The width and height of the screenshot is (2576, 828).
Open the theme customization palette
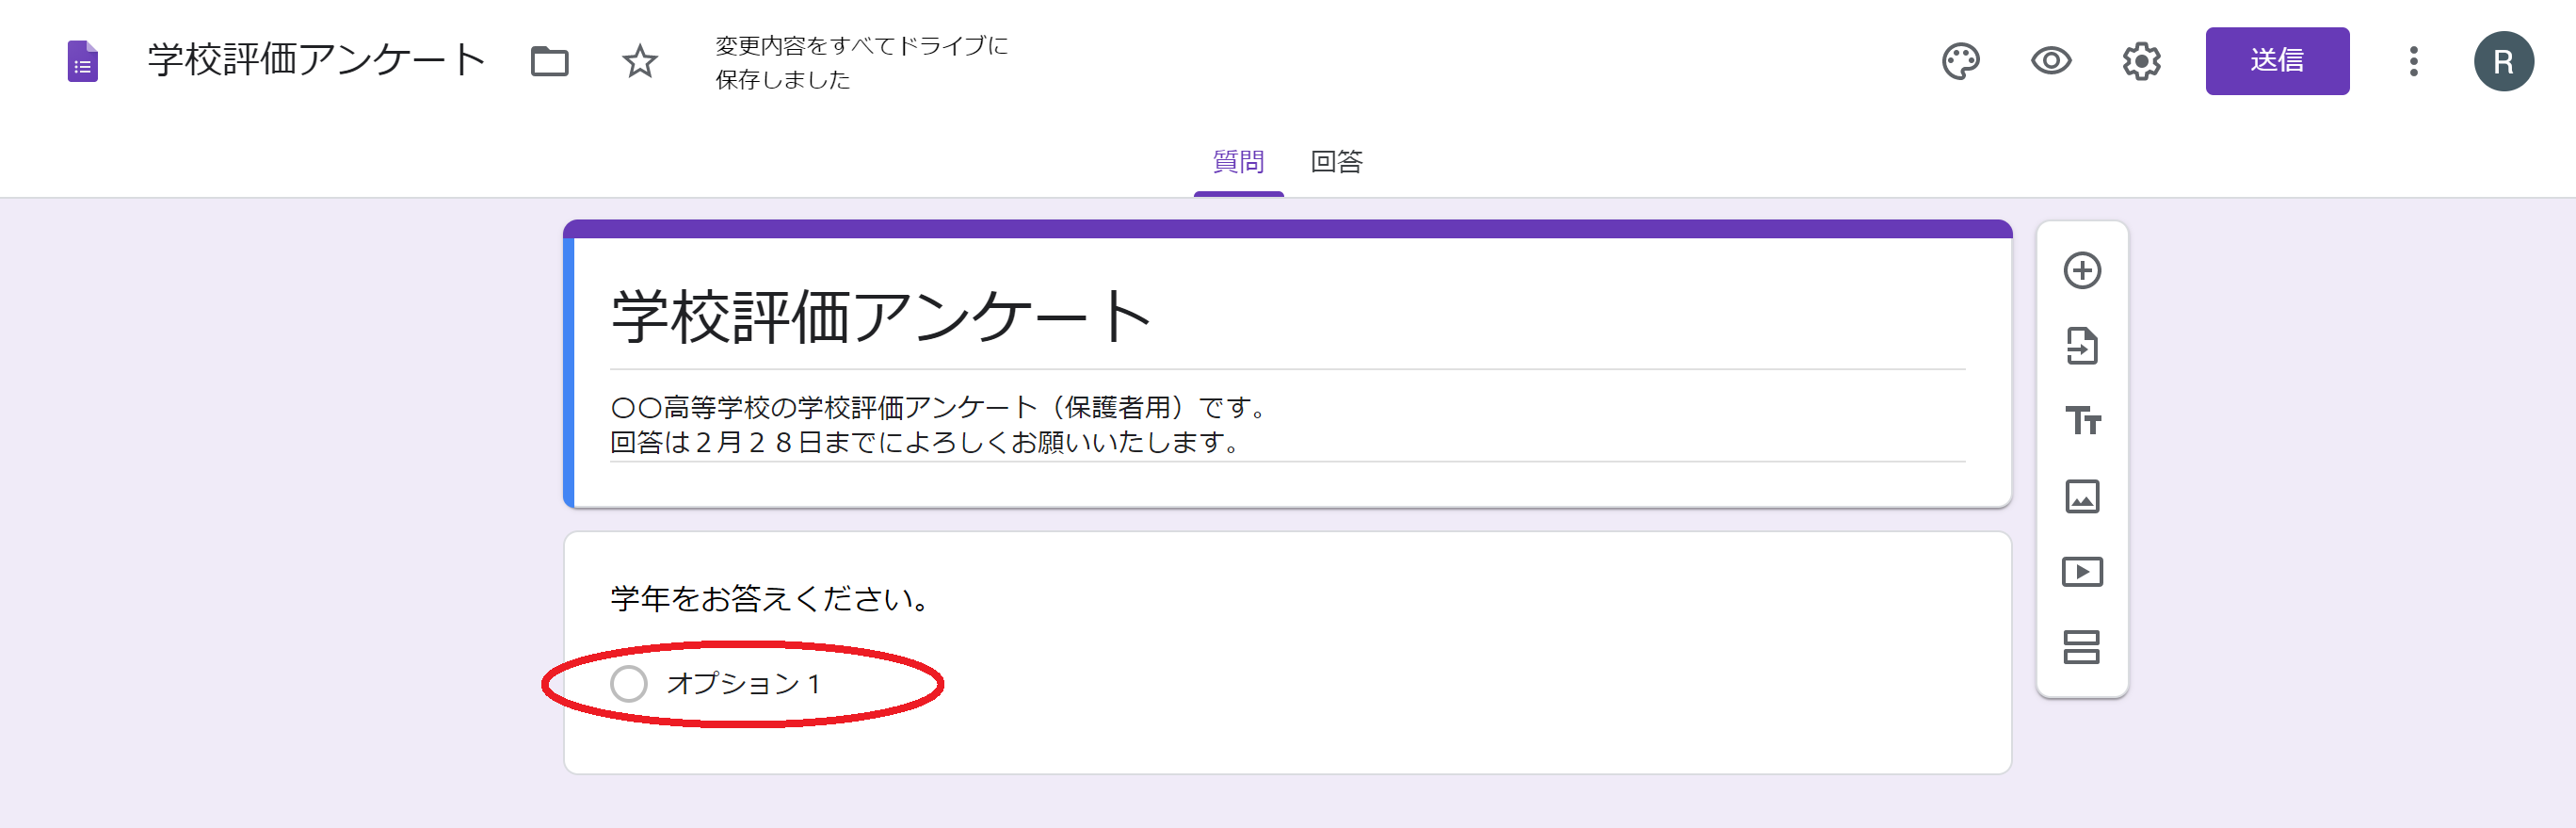coord(1960,61)
